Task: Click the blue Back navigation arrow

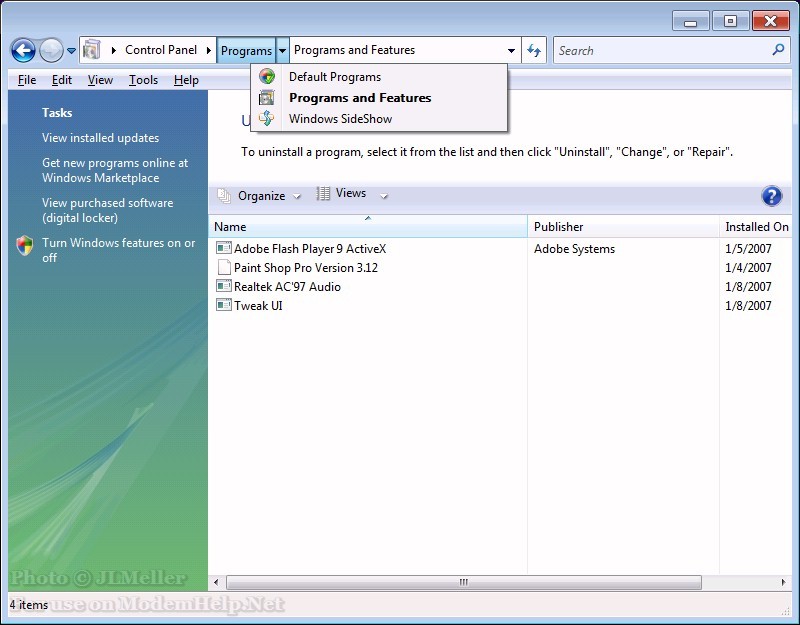Action: tap(23, 51)
